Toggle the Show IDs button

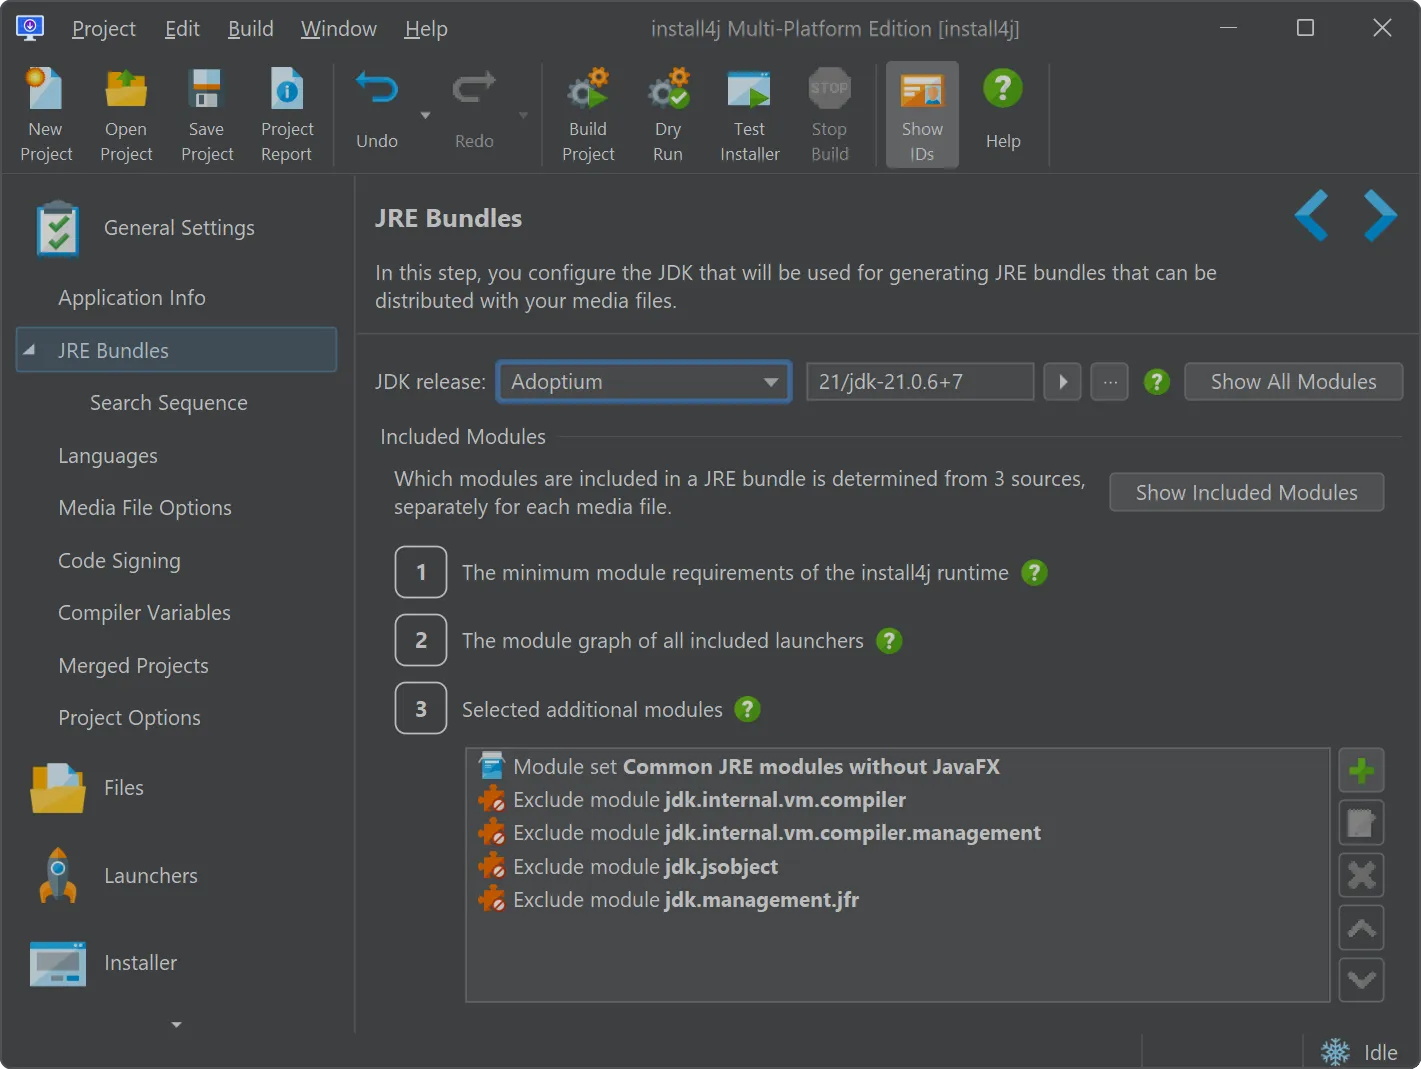click(x=922, y=114)
